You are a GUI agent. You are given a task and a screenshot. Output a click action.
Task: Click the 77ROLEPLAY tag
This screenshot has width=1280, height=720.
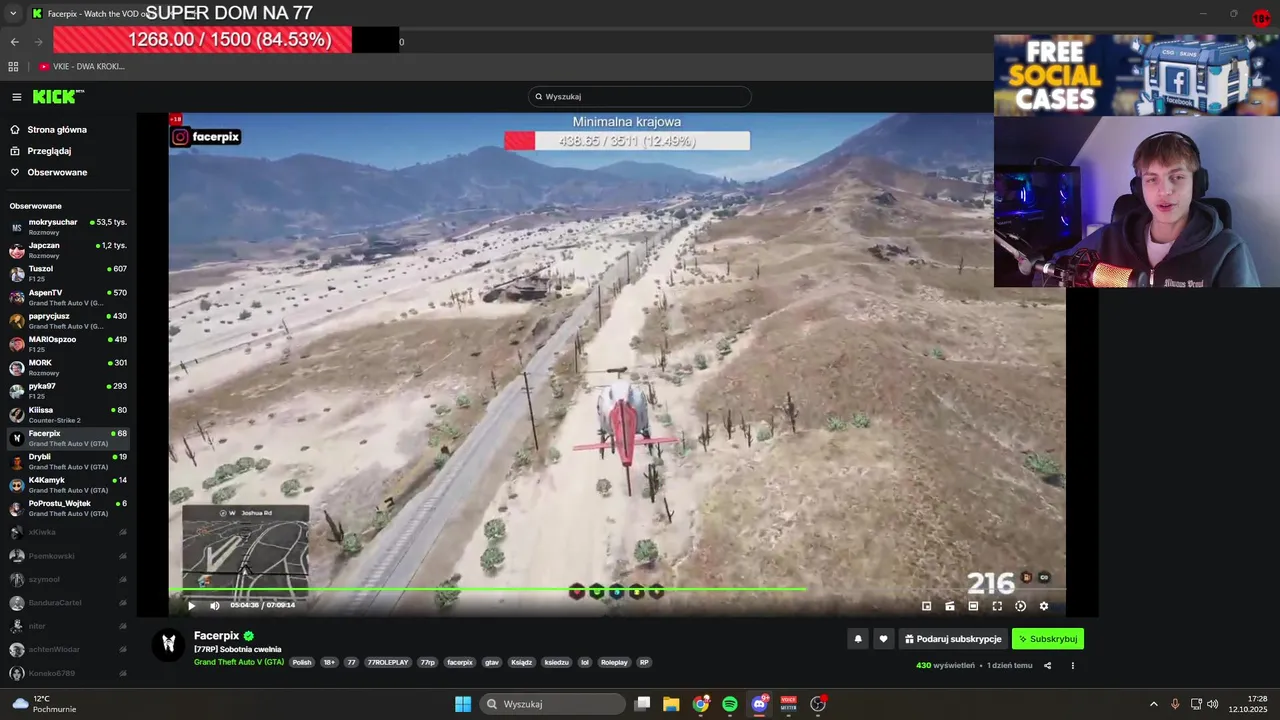tap(388, 663)
